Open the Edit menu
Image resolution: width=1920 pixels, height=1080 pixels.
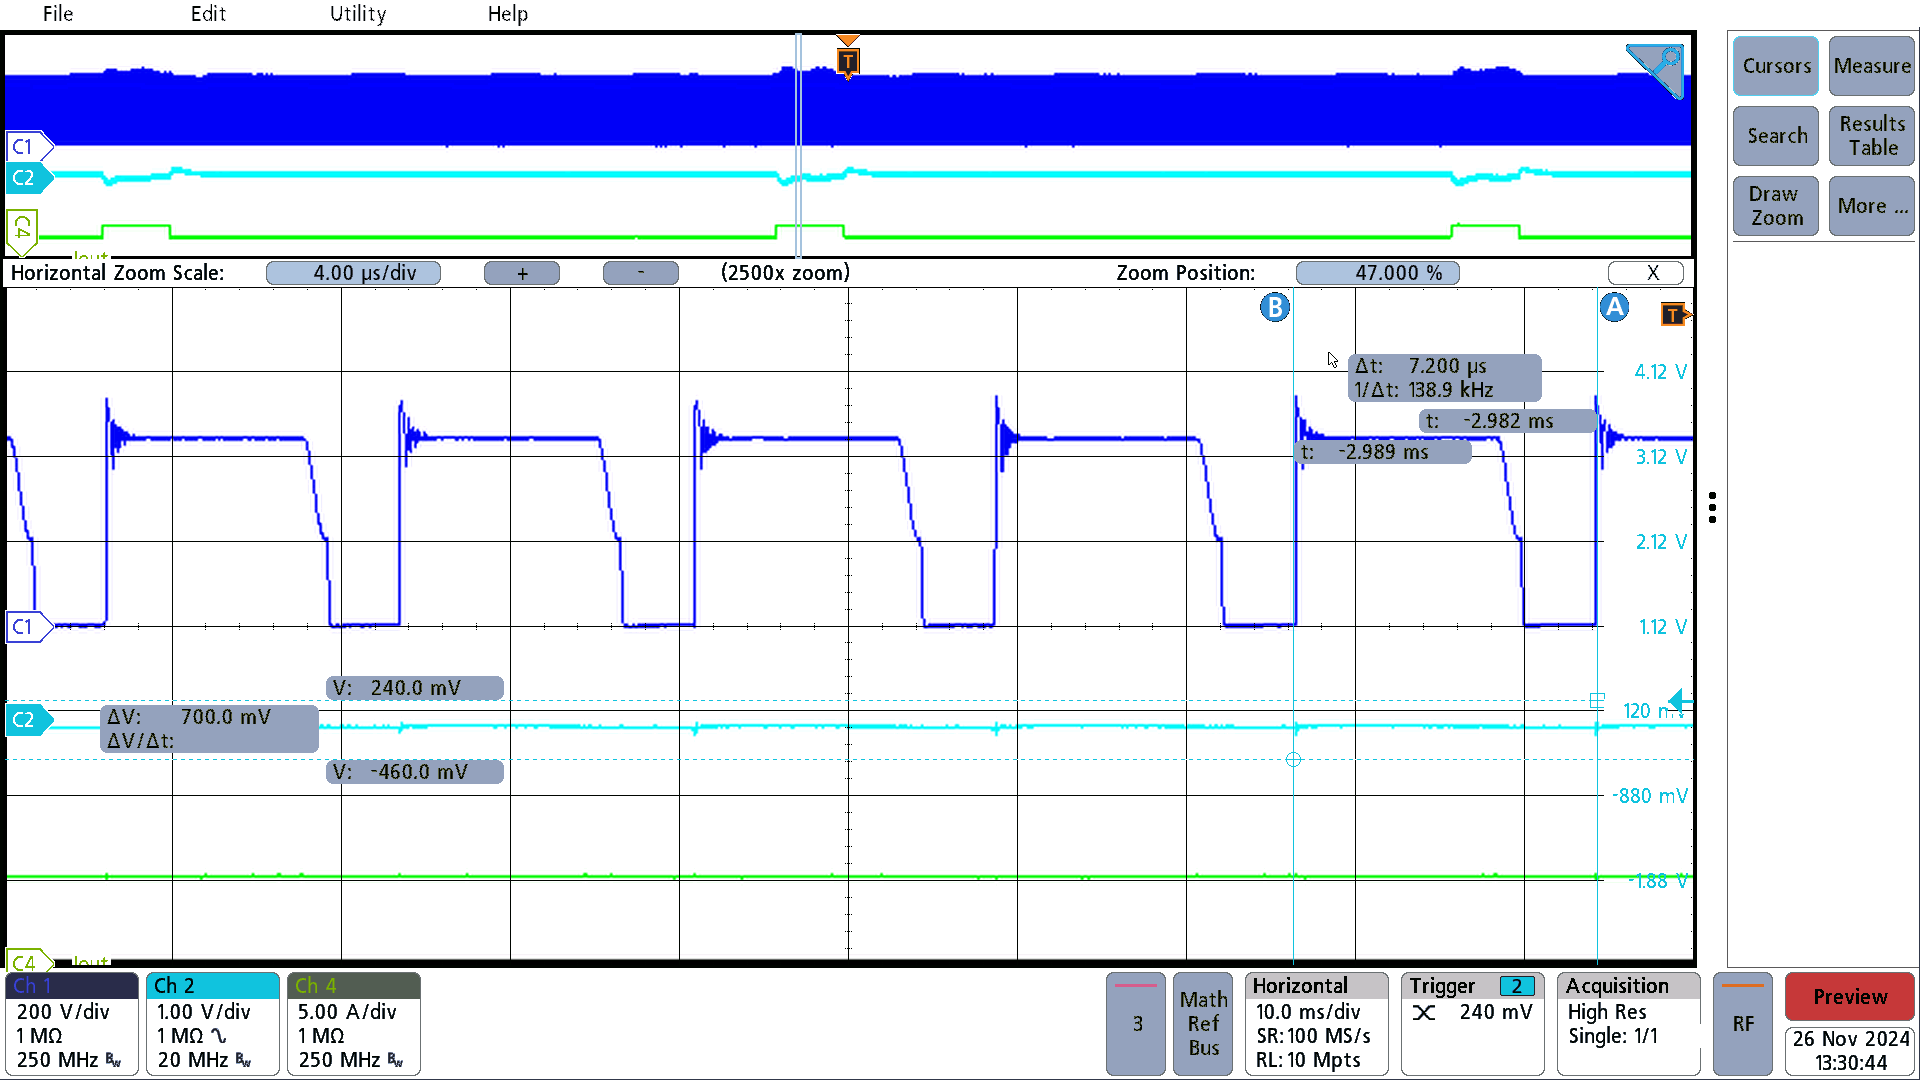pyautogui.click(x=207, y=13)
